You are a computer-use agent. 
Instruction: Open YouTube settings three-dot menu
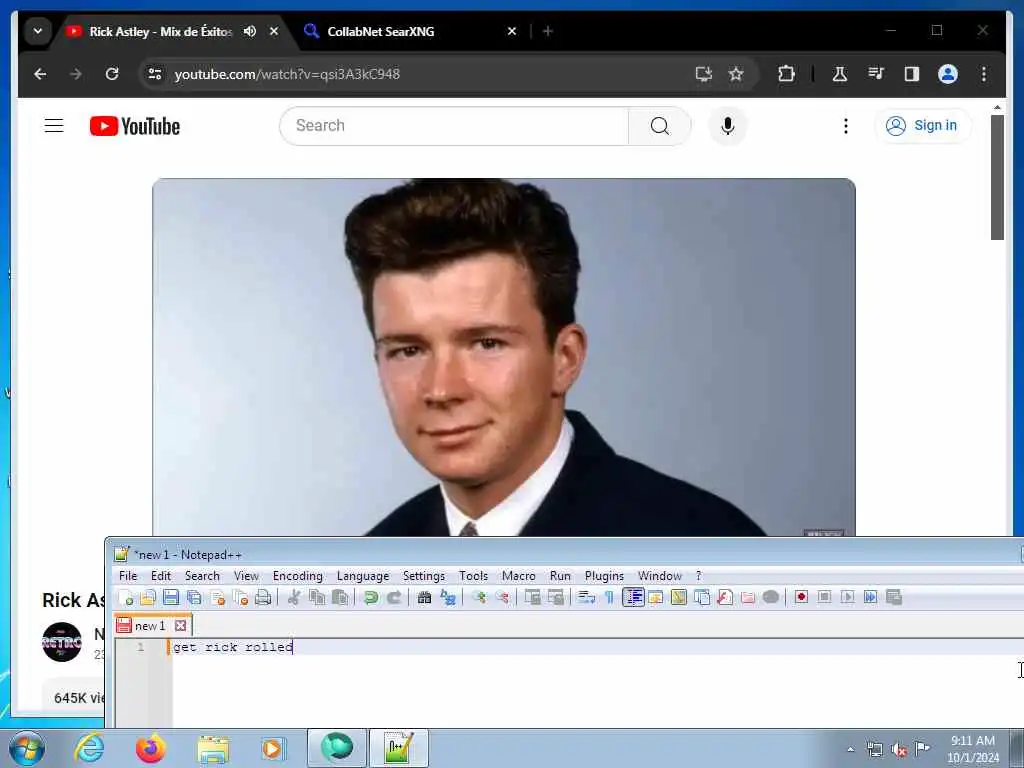coord(846,125)
